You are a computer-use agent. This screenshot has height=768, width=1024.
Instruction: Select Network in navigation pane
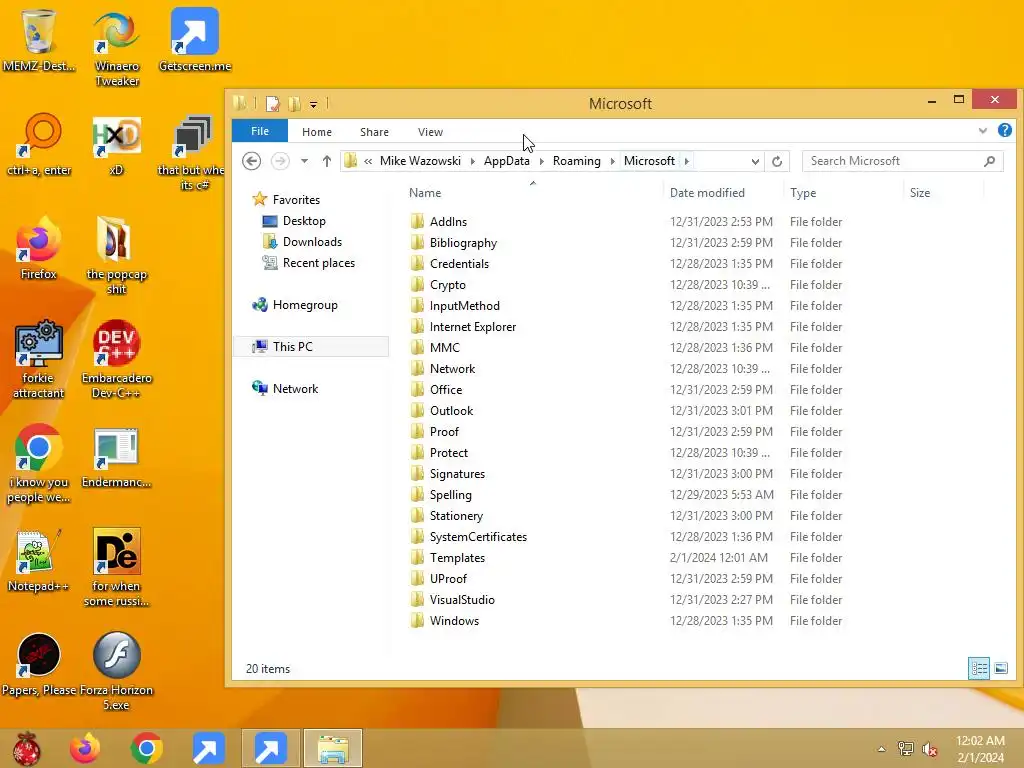click(295, 389)
